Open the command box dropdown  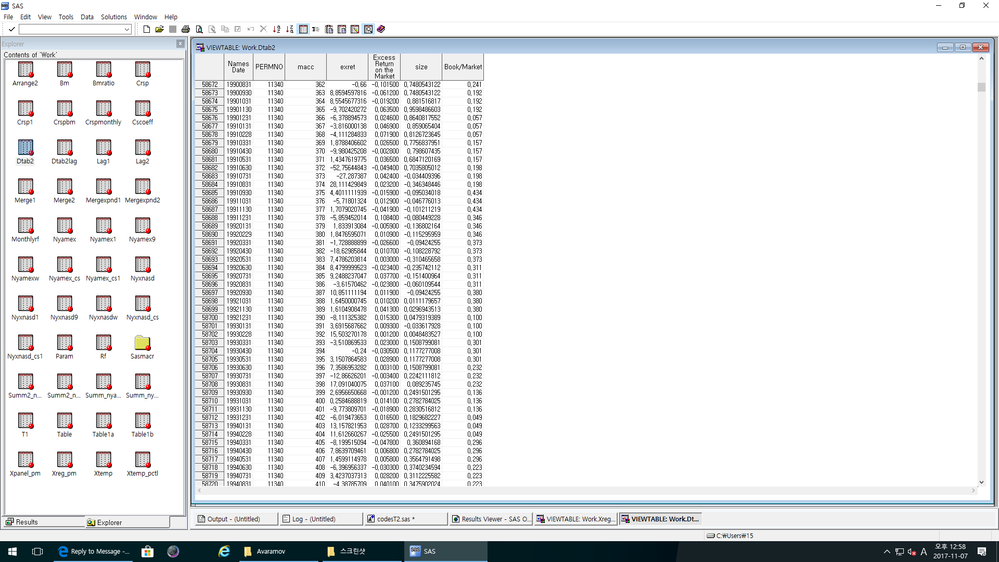pyautogui.click(x=127, y=29)
